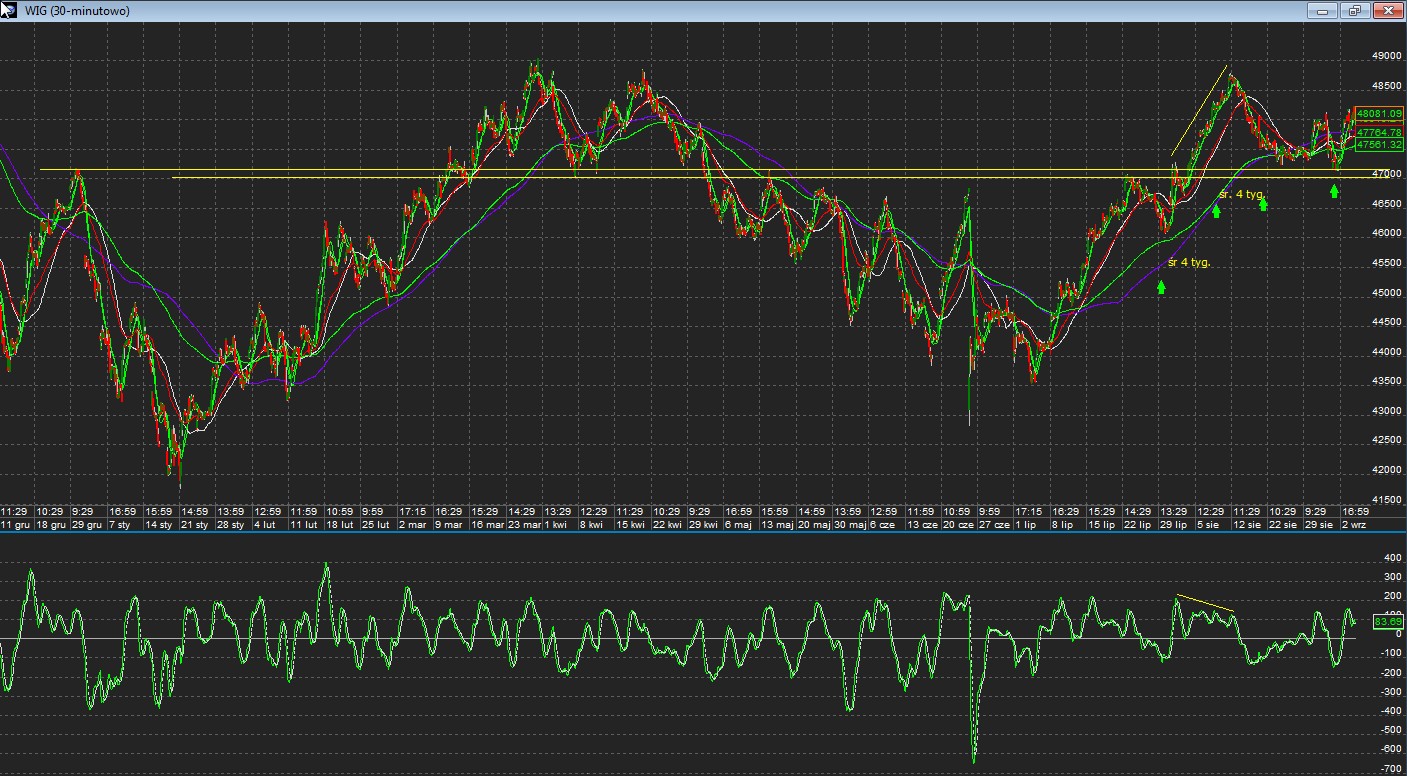This screenshot has width=1407, height=776.
Task: Click green arrow left of upper 'śr. 4 tyg.' label
Action: tap(1216, 211)
